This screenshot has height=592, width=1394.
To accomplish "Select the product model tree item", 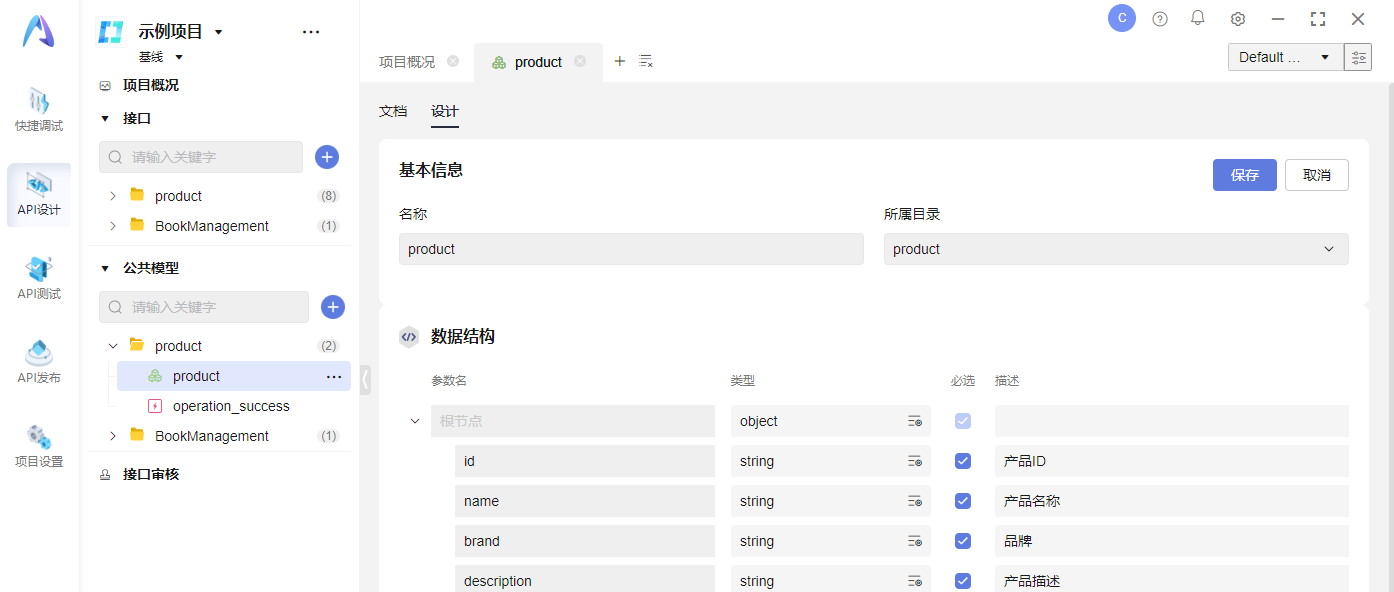I will [x=234, y=376].
